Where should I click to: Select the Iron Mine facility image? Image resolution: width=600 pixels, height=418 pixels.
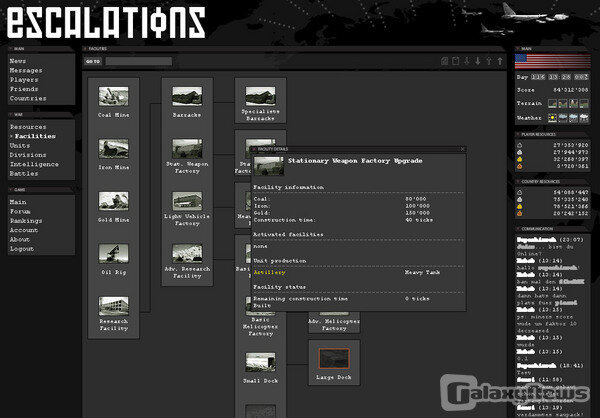coord(113,149)
